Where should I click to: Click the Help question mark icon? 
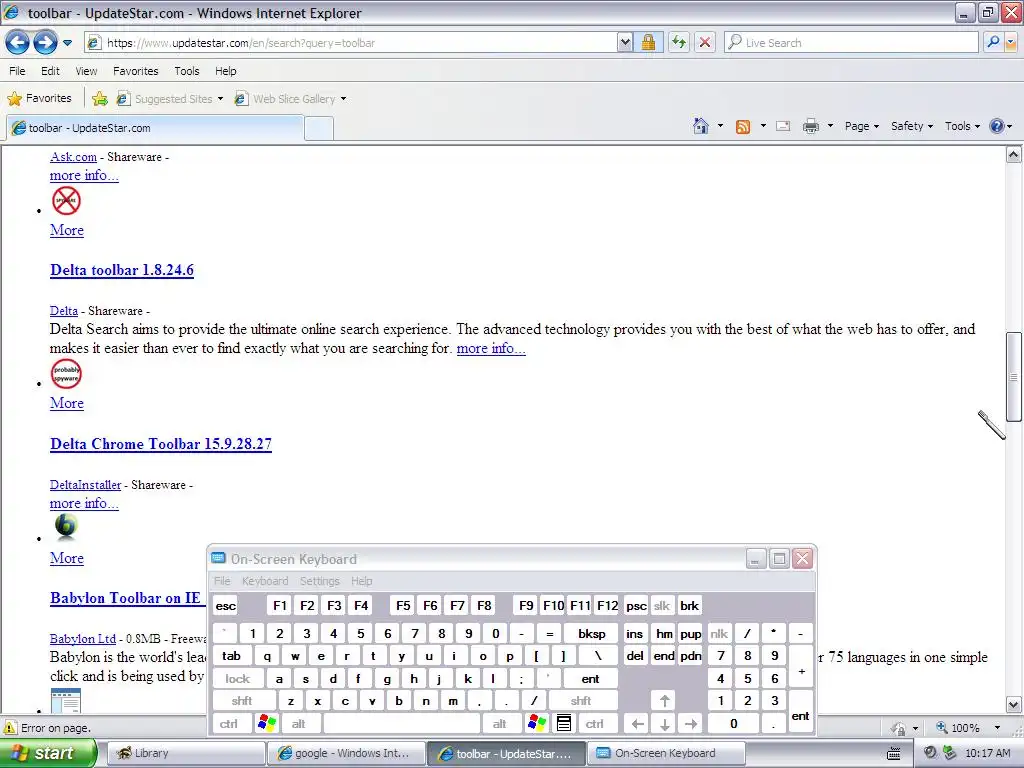[997, 126]
